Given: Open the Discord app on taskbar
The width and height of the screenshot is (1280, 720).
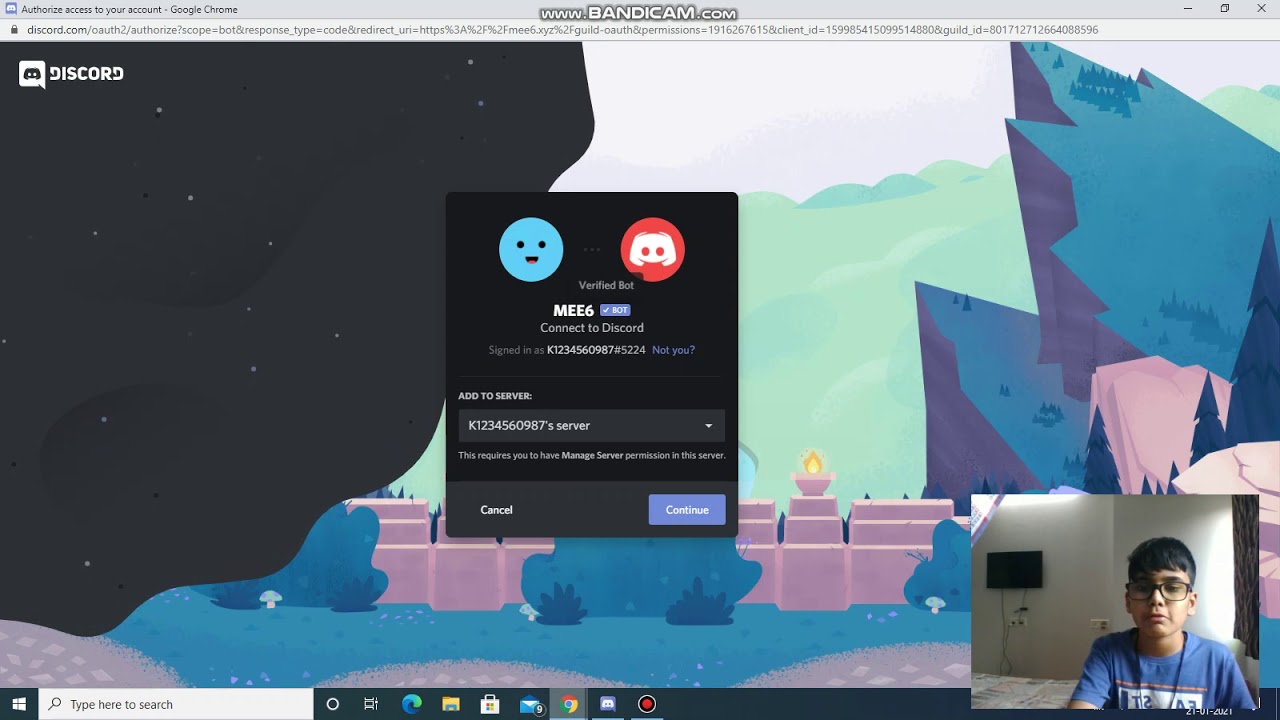Looking at the screenshot, I should pyautogui.click(x=607, y=704).
